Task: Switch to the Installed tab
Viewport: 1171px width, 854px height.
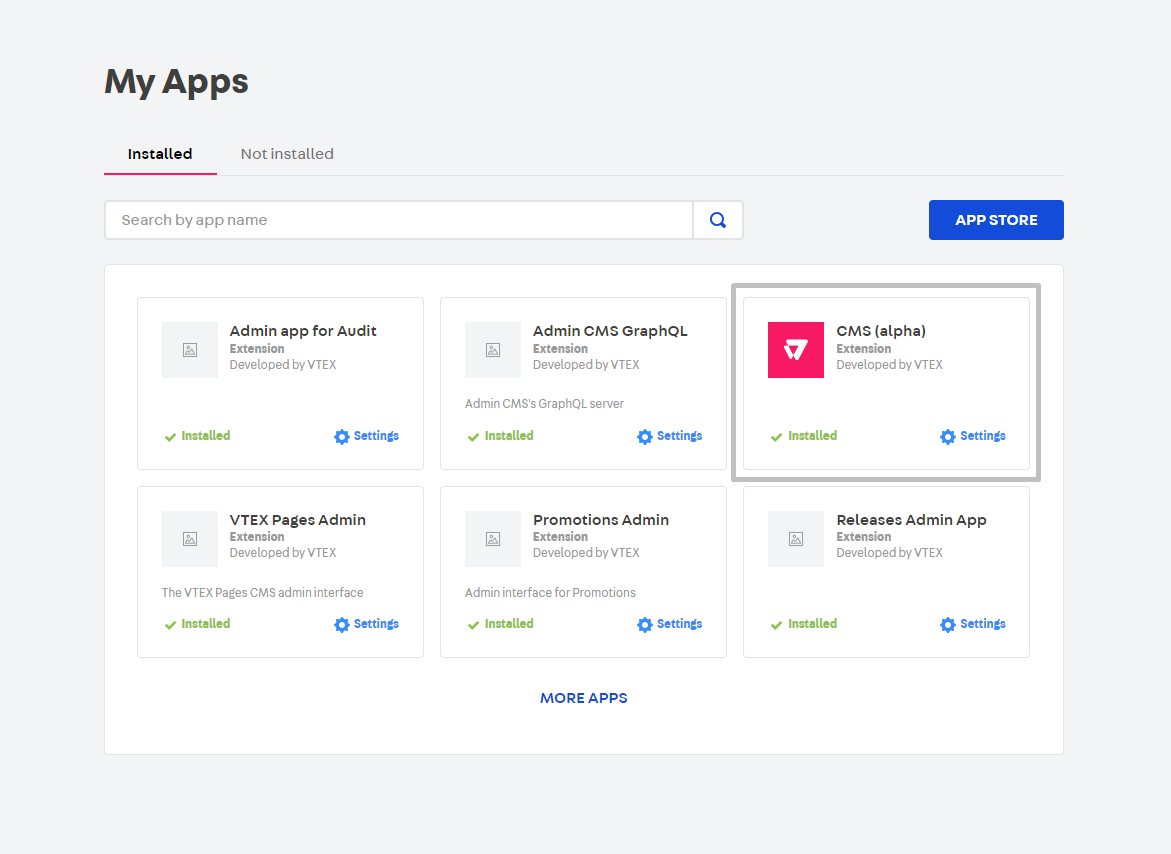Action: (x=160, y=154)
